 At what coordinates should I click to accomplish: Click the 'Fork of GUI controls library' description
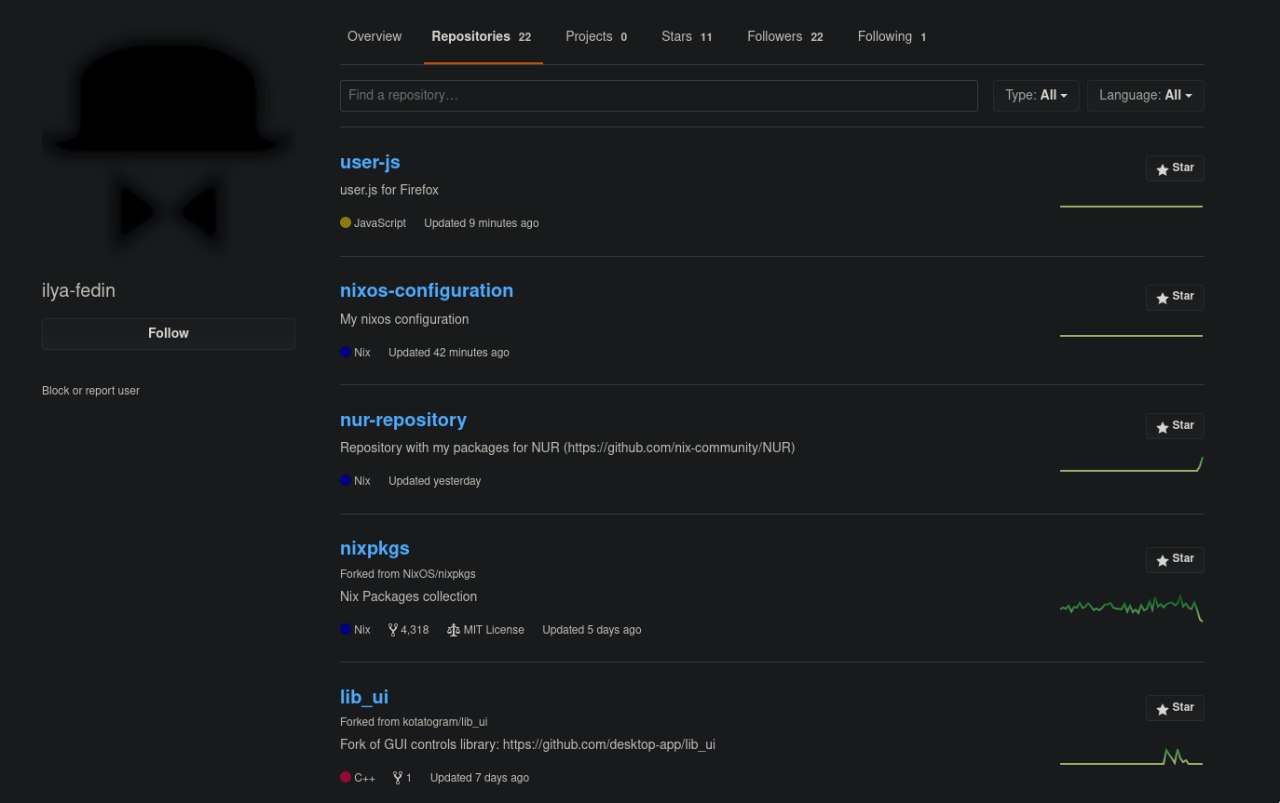point(528,744)
